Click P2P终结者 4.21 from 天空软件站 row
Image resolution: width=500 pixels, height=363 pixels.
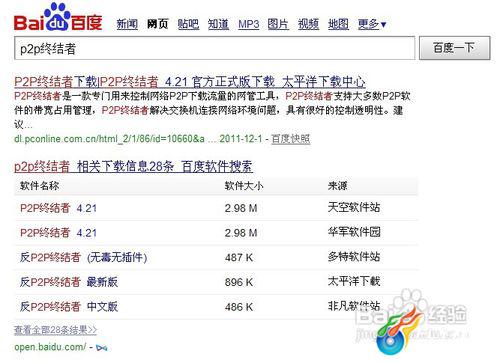58,208
